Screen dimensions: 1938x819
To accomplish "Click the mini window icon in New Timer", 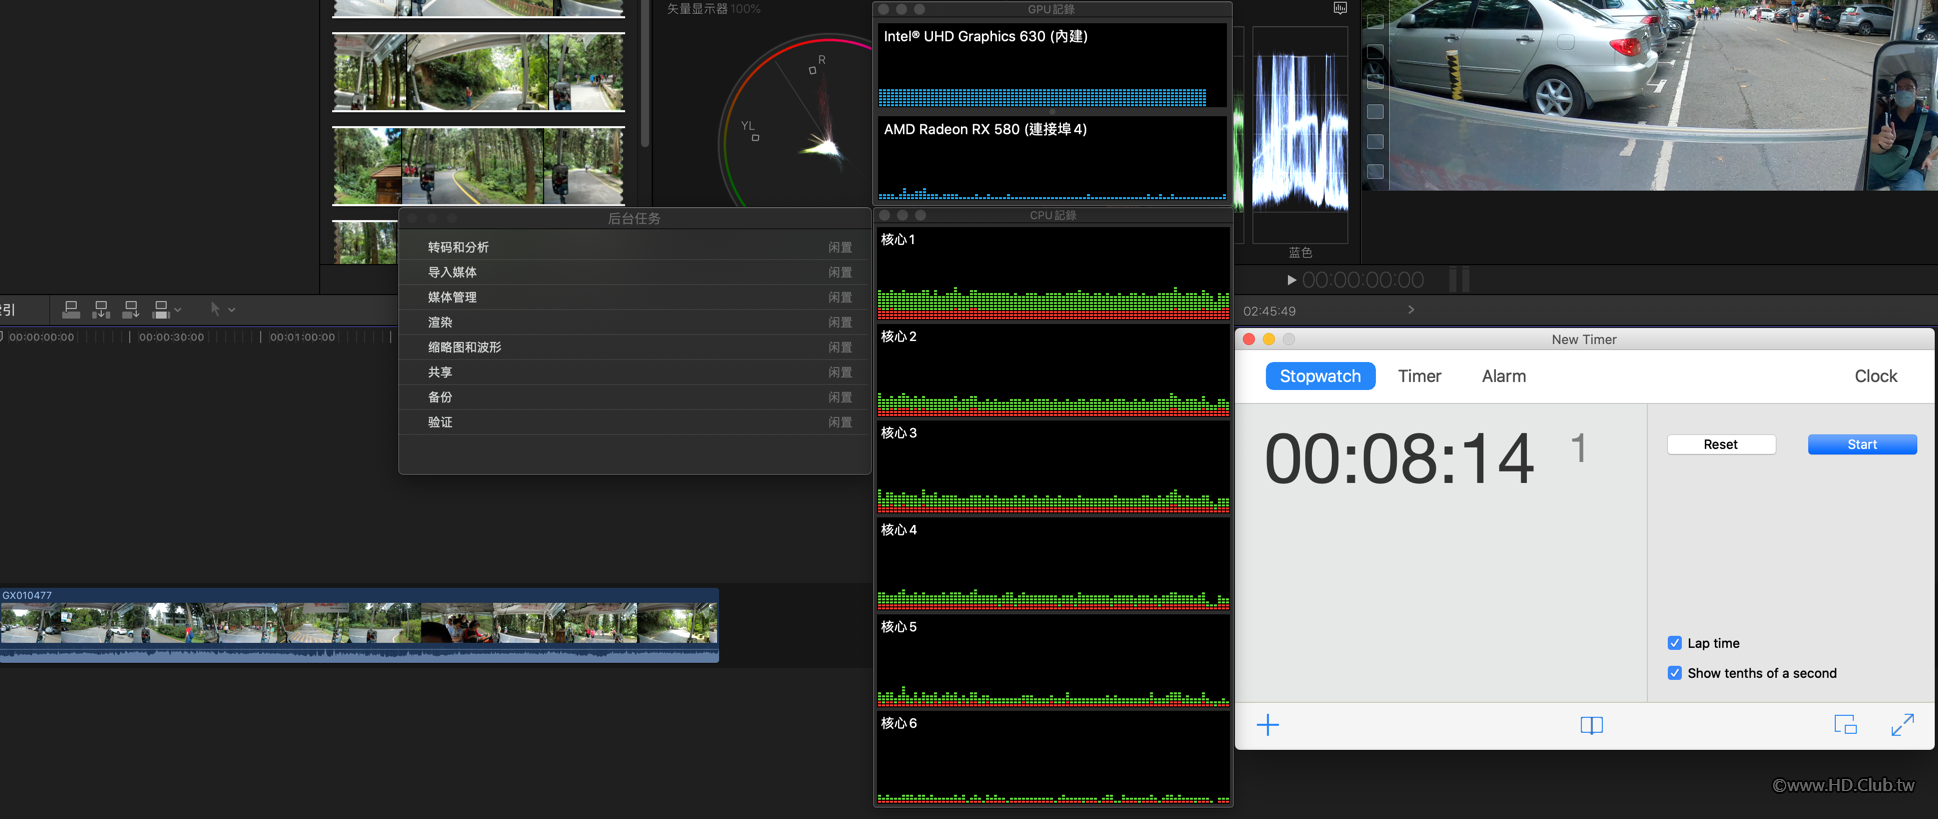I will tap(1846, 725).
